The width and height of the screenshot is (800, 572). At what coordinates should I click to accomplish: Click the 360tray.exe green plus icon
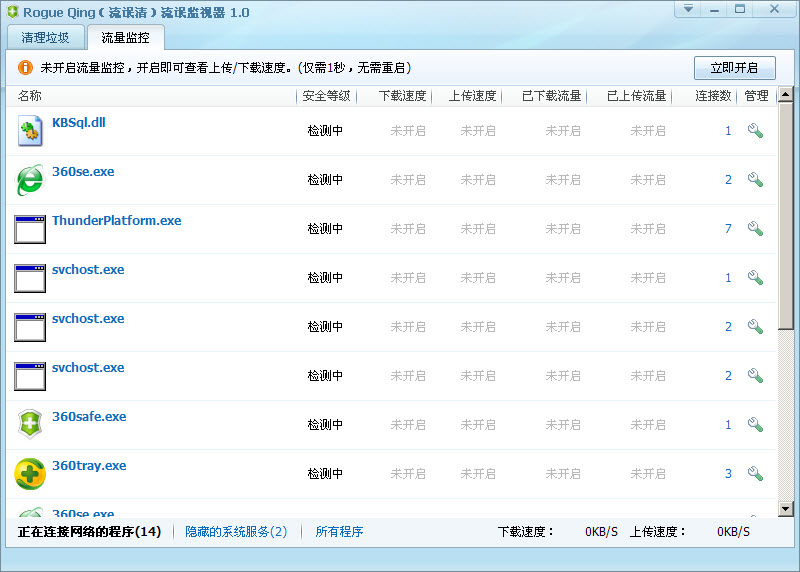pos(30,474)
